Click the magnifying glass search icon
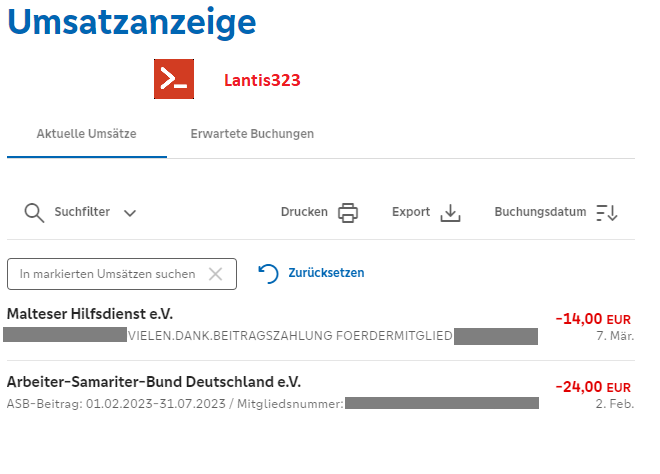The height and width of the screenshot is (474, 660). [34, 212]
